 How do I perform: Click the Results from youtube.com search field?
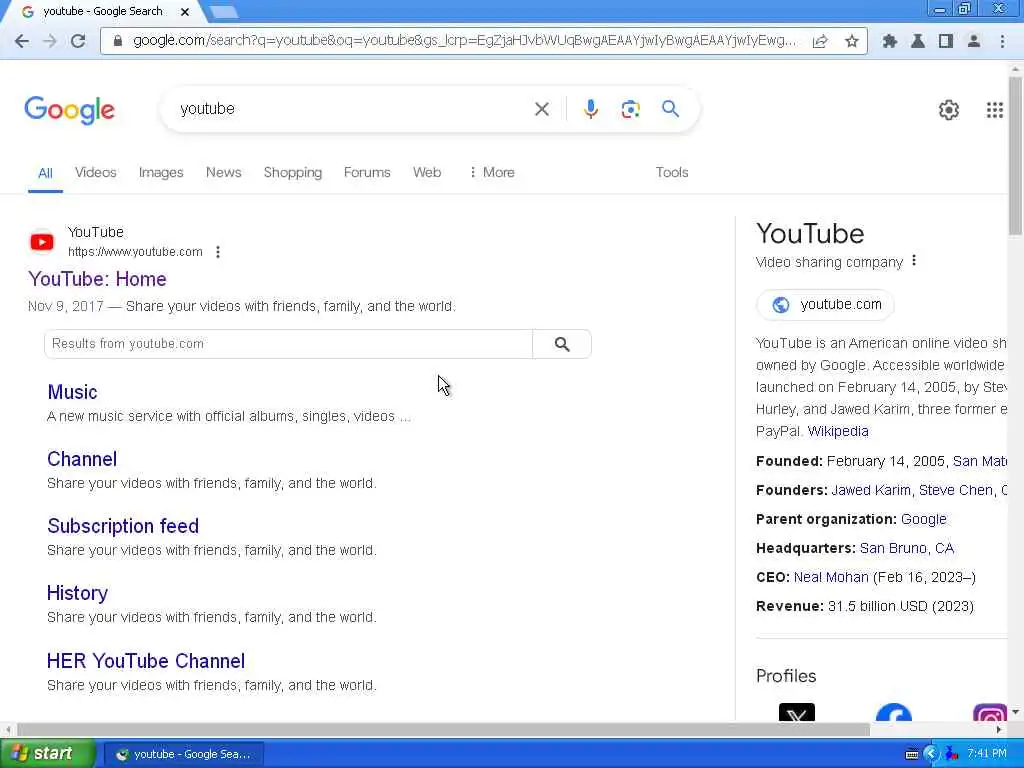point(289,344)
